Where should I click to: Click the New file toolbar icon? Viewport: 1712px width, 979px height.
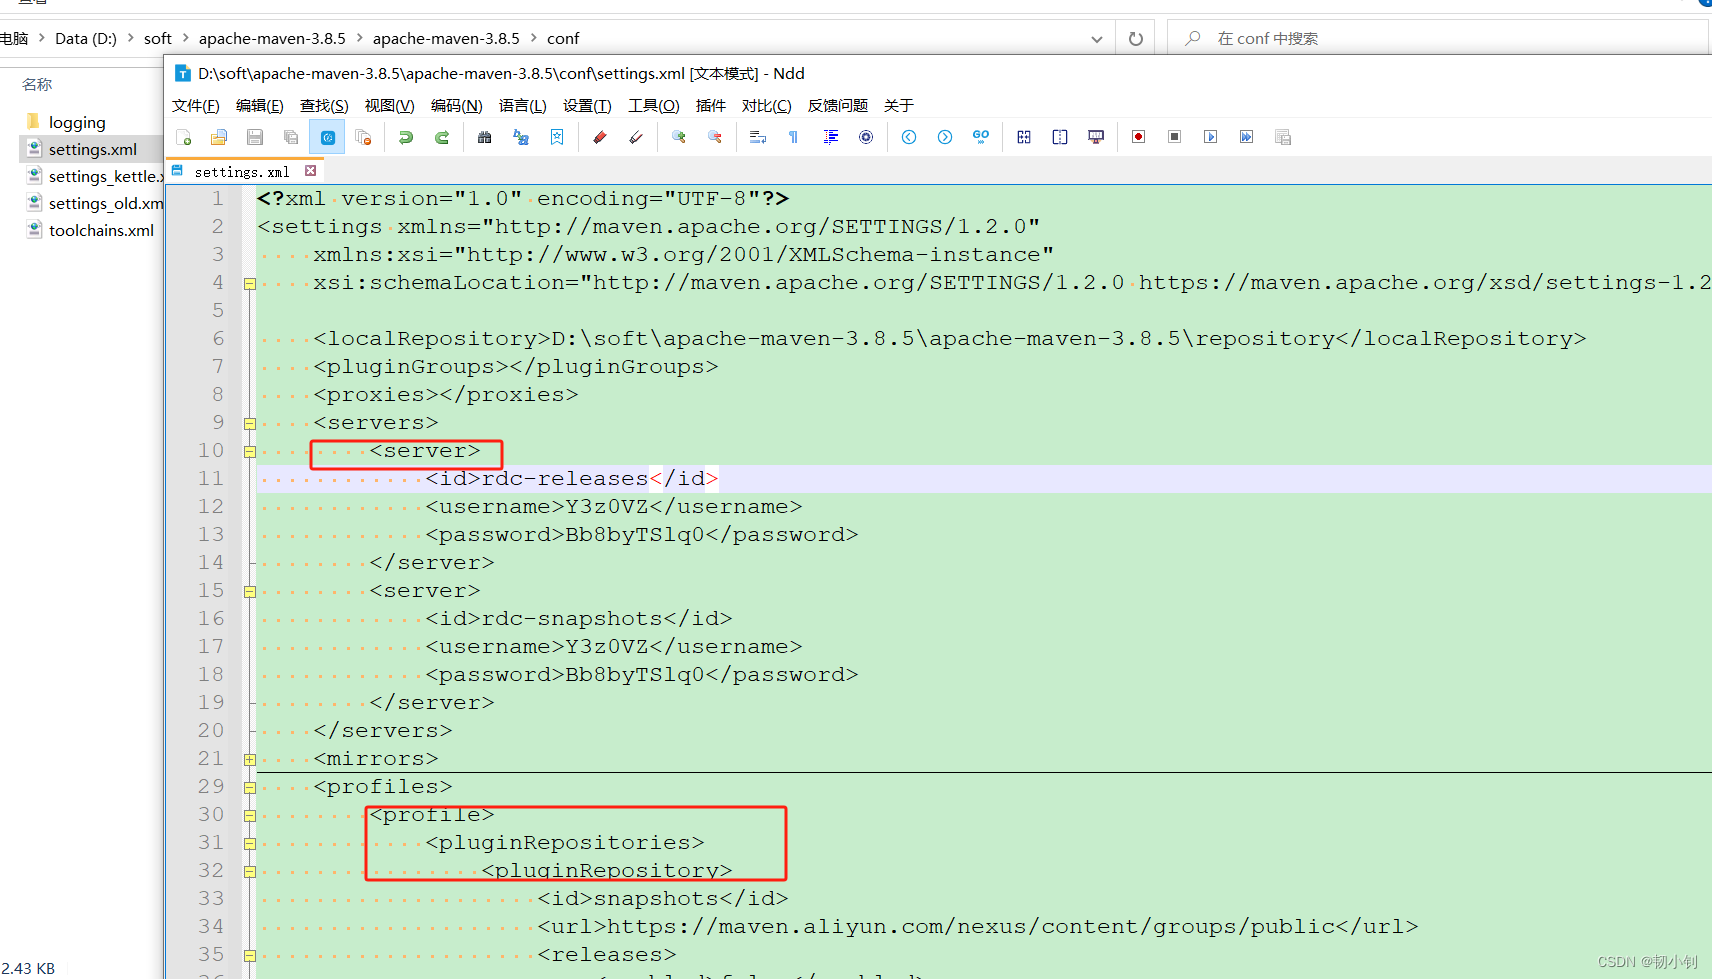(184, 137)
